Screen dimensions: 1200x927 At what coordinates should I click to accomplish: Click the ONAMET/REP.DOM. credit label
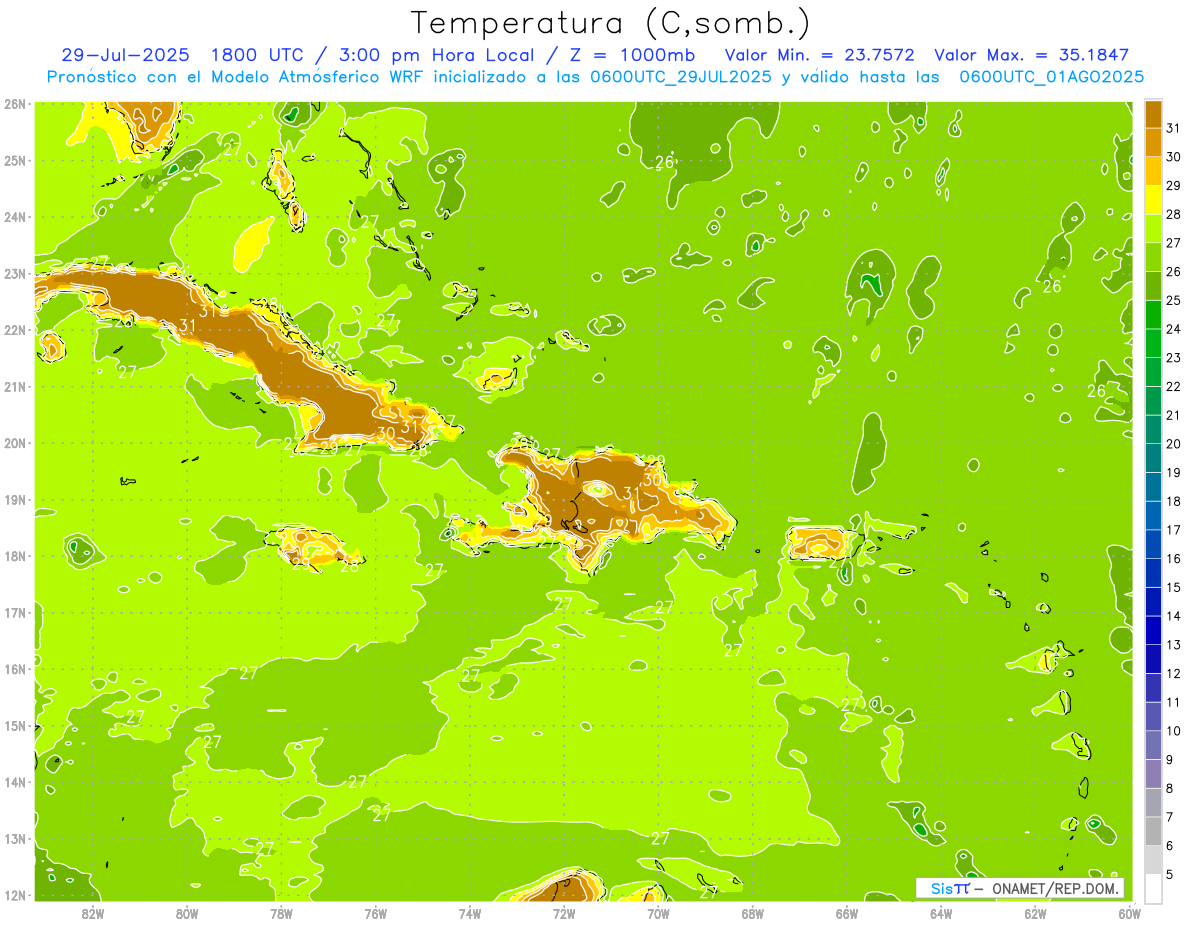(1057, 888)
